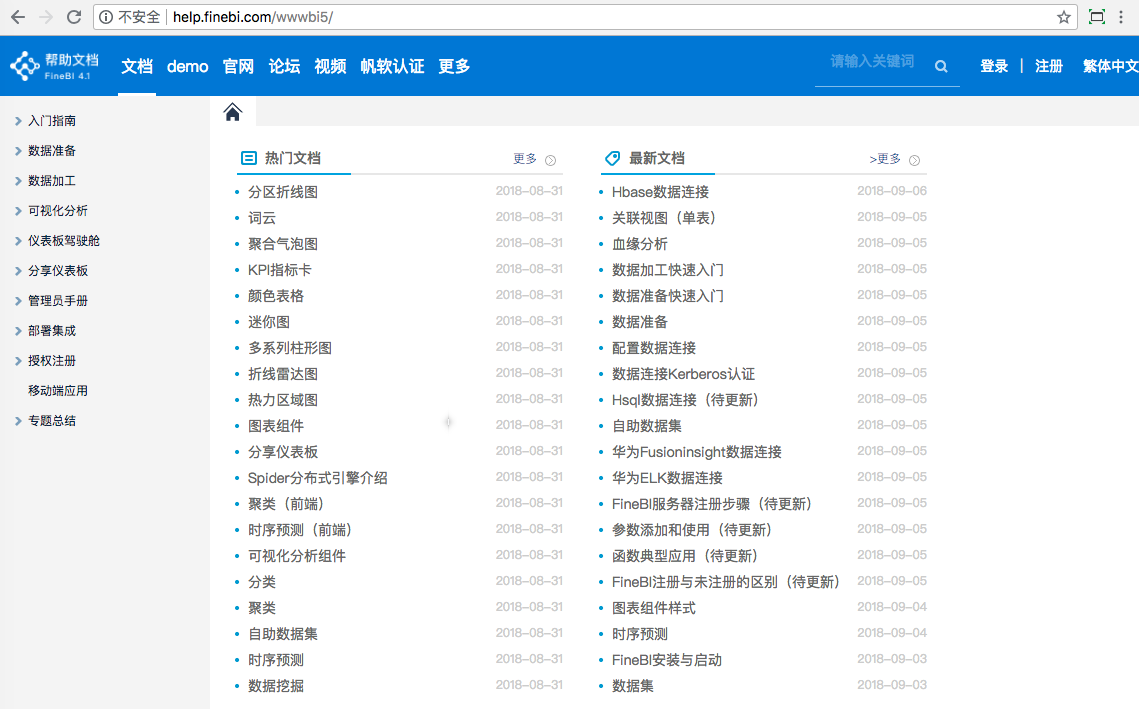Click the 登录 login link
Image resolution: width=1139 pixels, height=709 pixels.
tap(994, 66)
